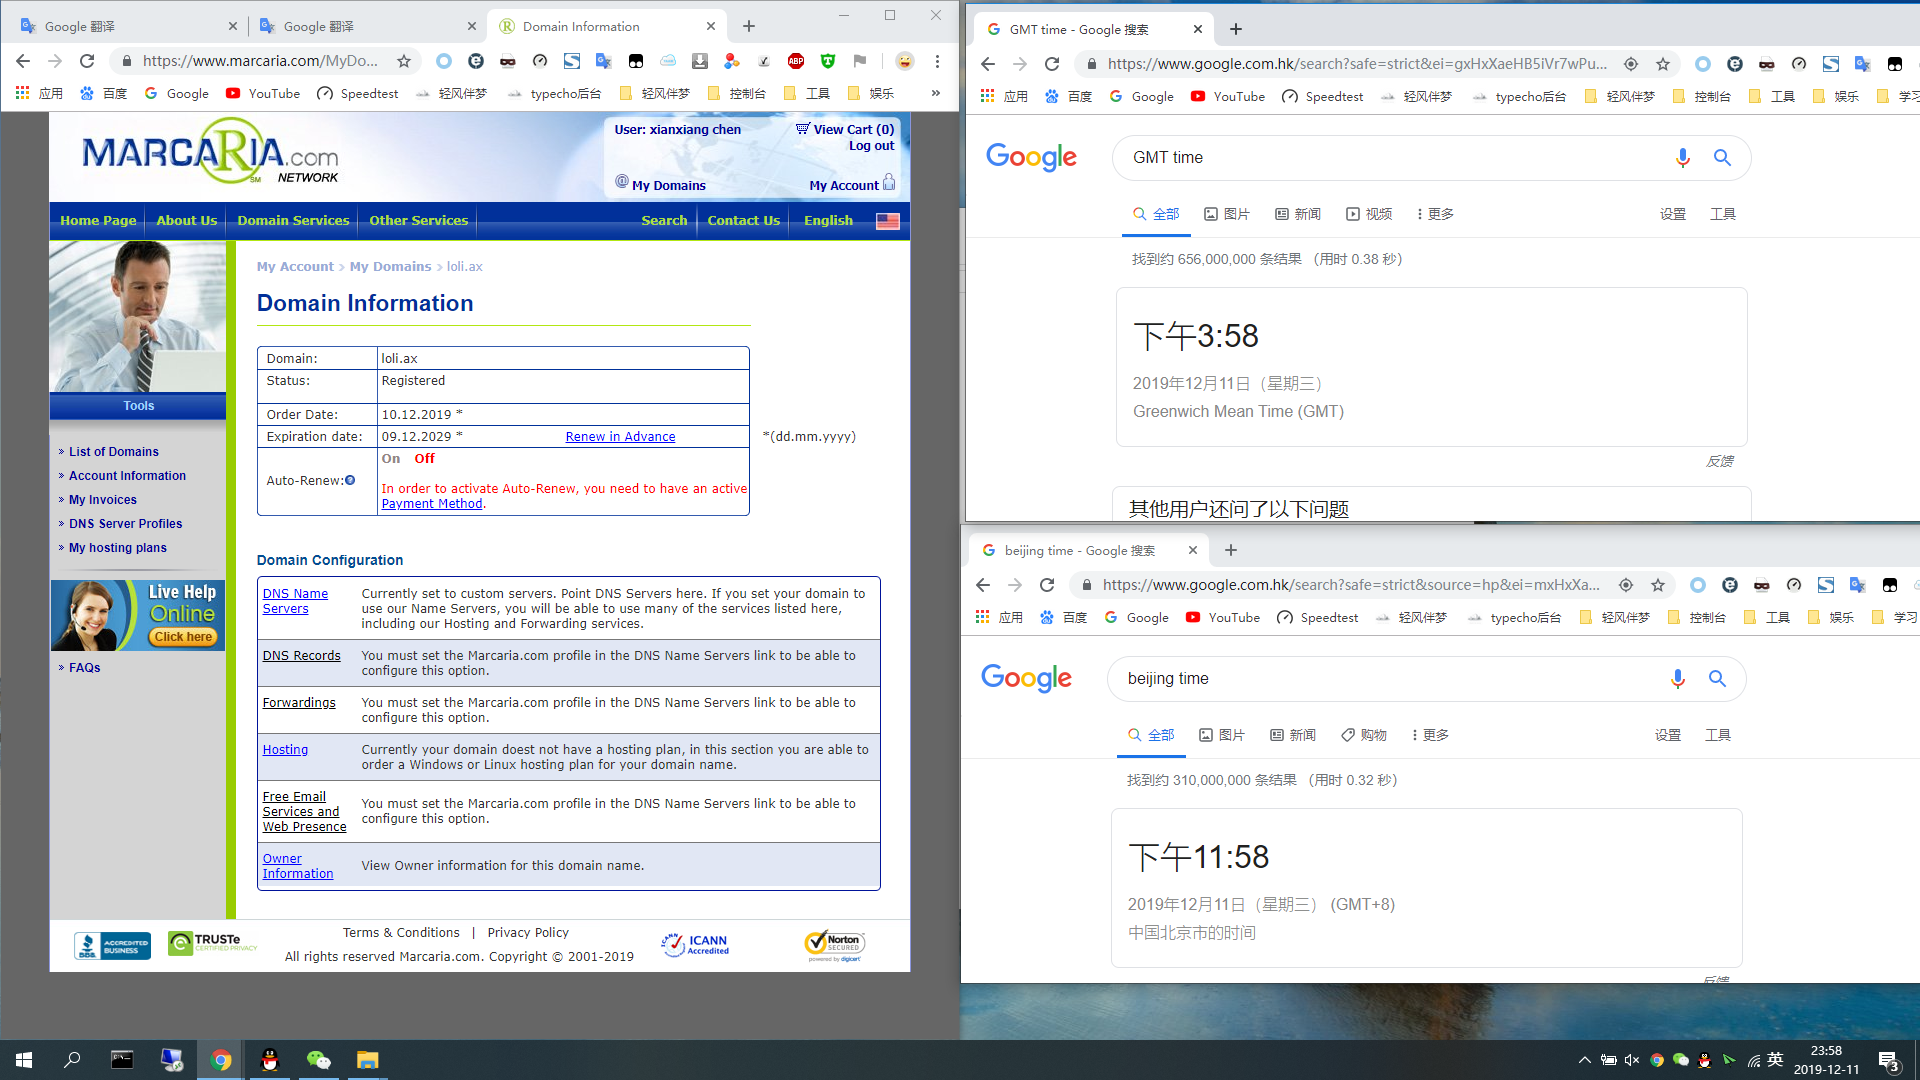Expand the system tray hidden icons arrow
The height and width of the screenshot is (1080, 1920).
tap(1584, 1060)
